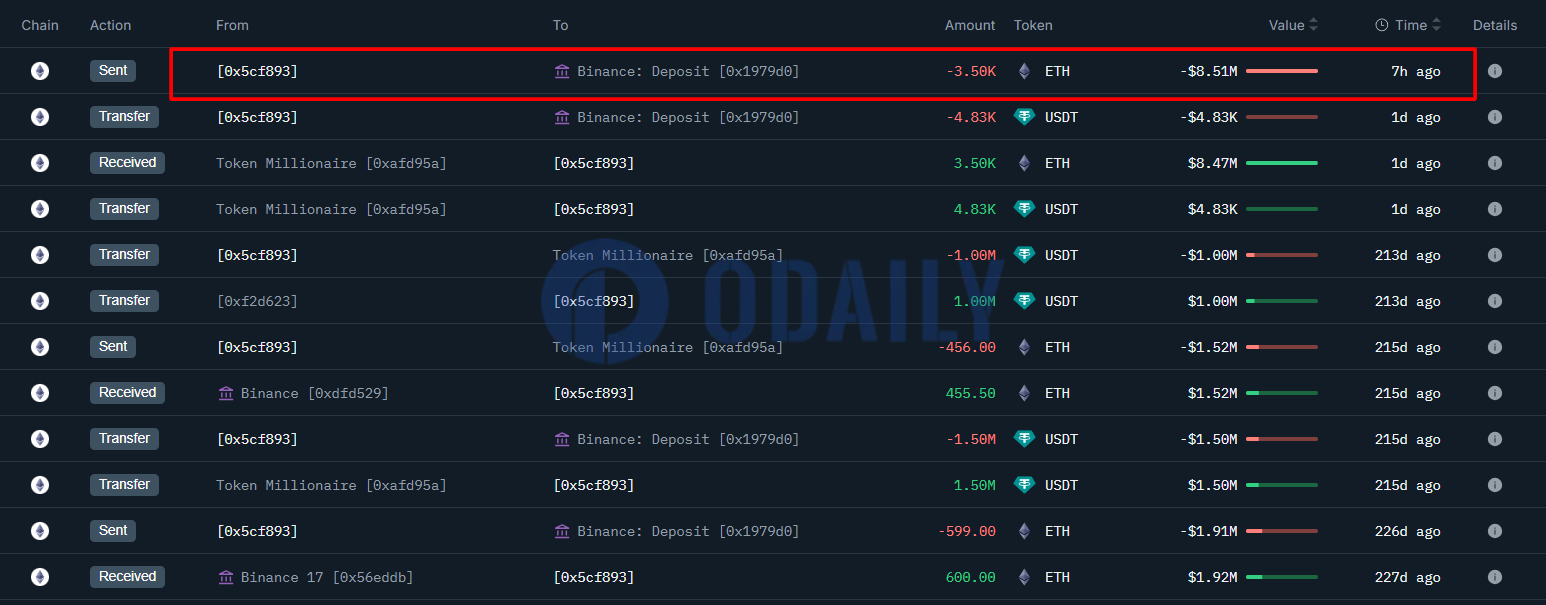Click the Amount column header

(x=970, y=25)
